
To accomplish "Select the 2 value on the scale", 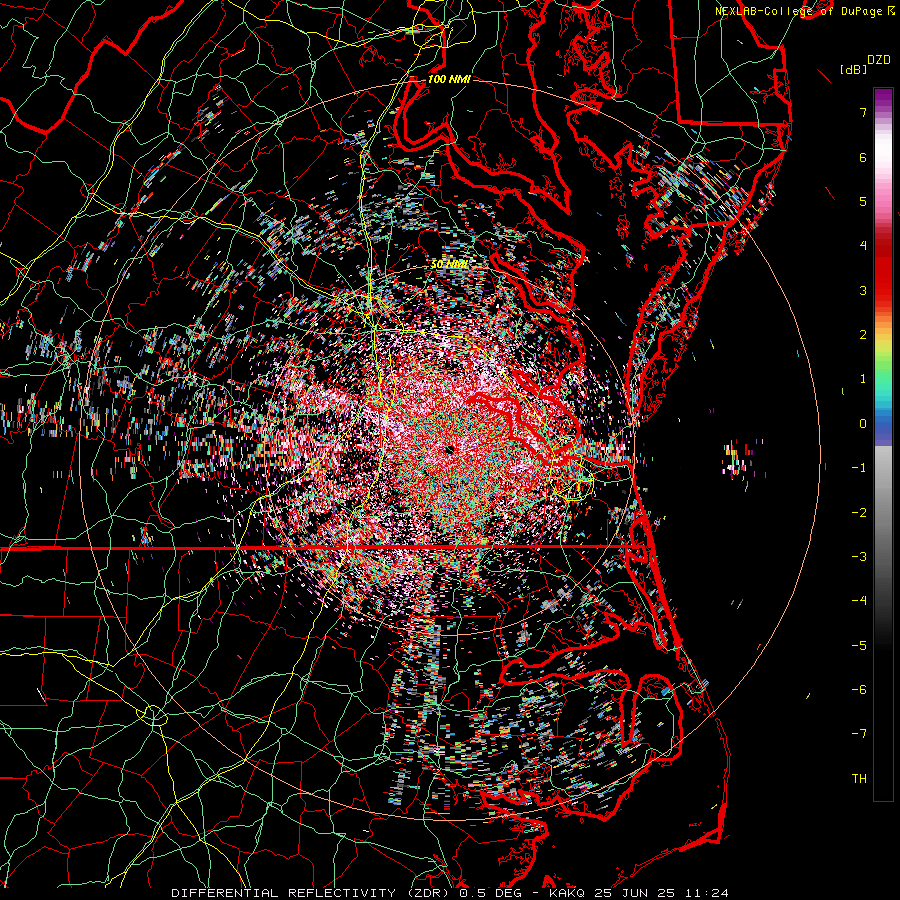I will 863,335.
